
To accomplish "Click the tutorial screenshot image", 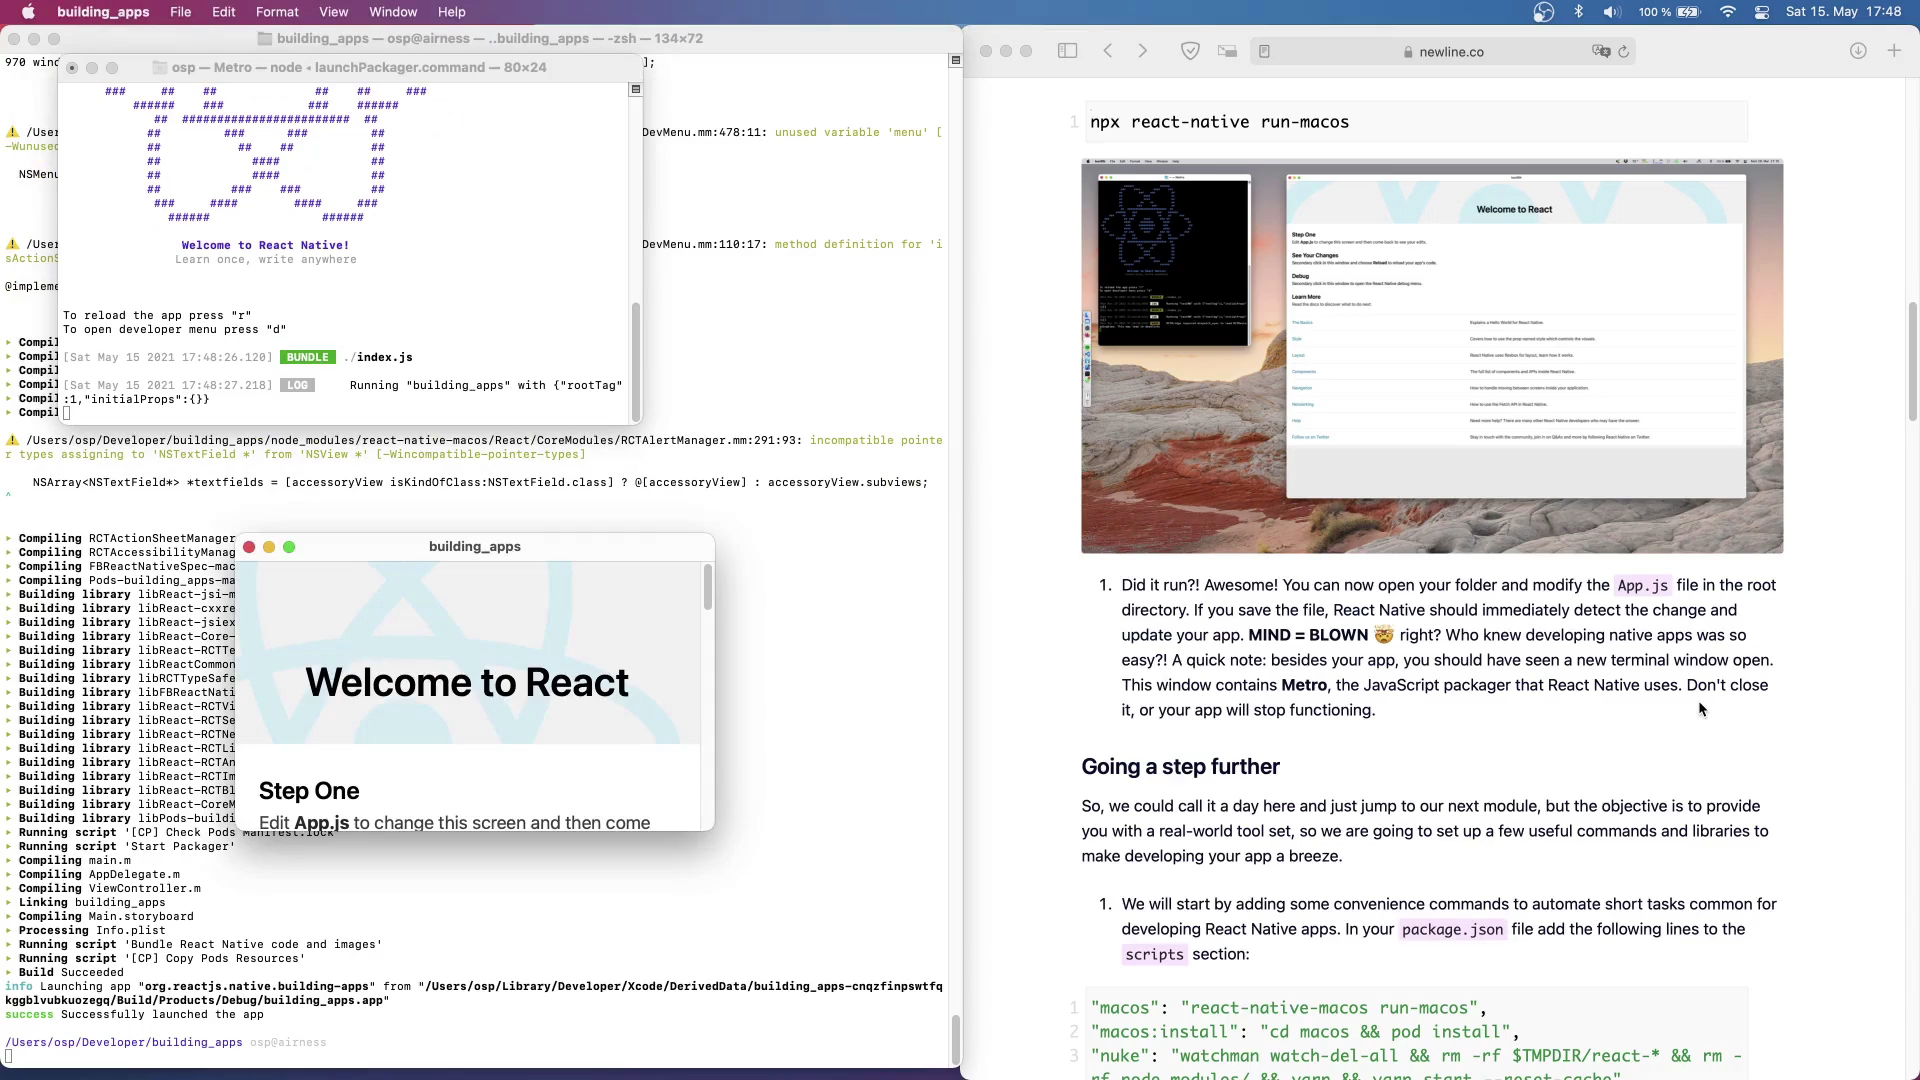I will 1432,356.
